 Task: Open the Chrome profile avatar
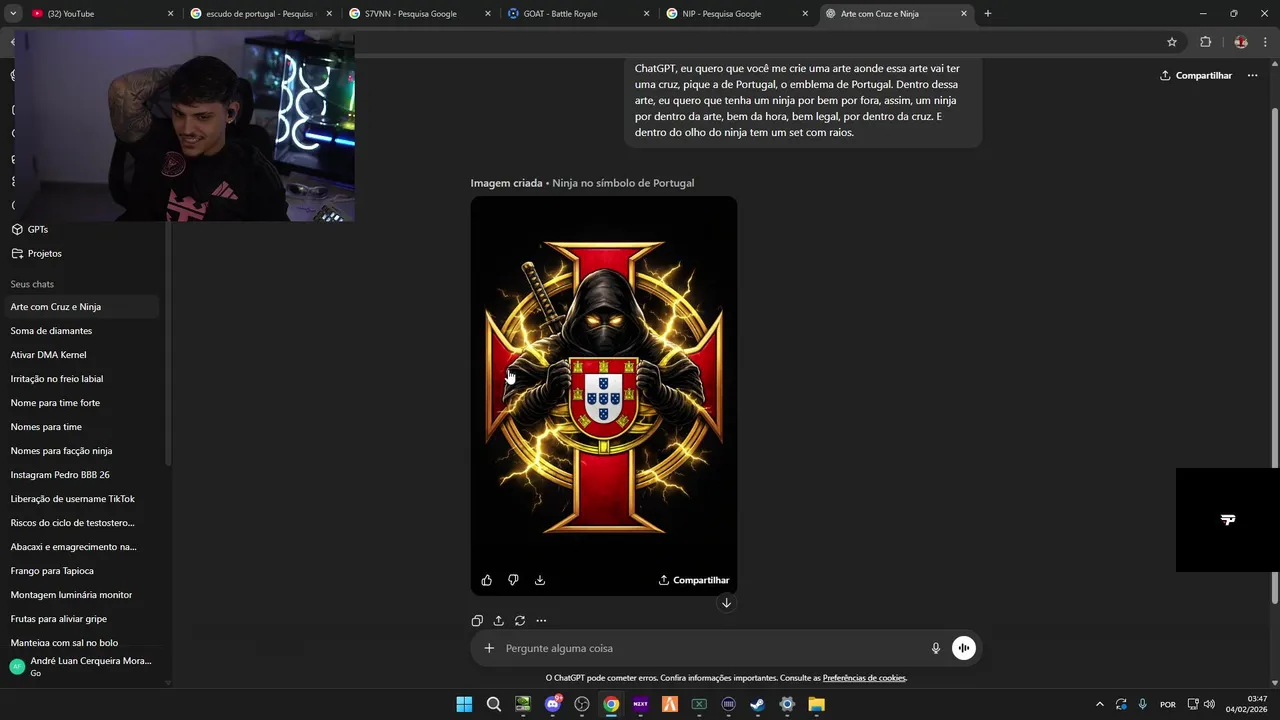point(1241,42)
